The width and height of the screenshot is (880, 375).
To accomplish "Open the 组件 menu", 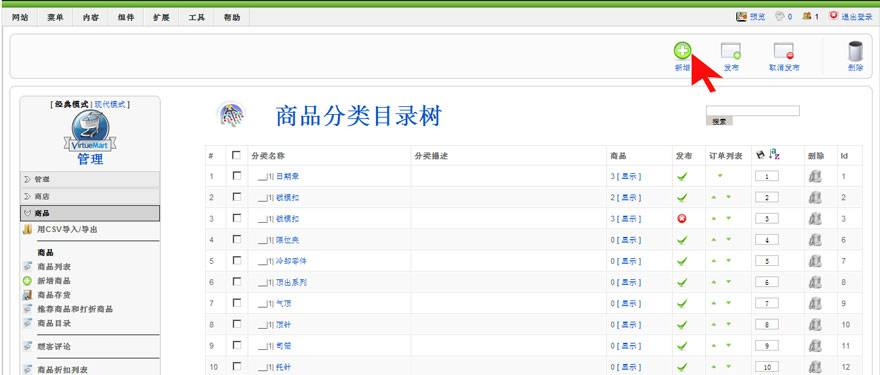I will (126, 17).
